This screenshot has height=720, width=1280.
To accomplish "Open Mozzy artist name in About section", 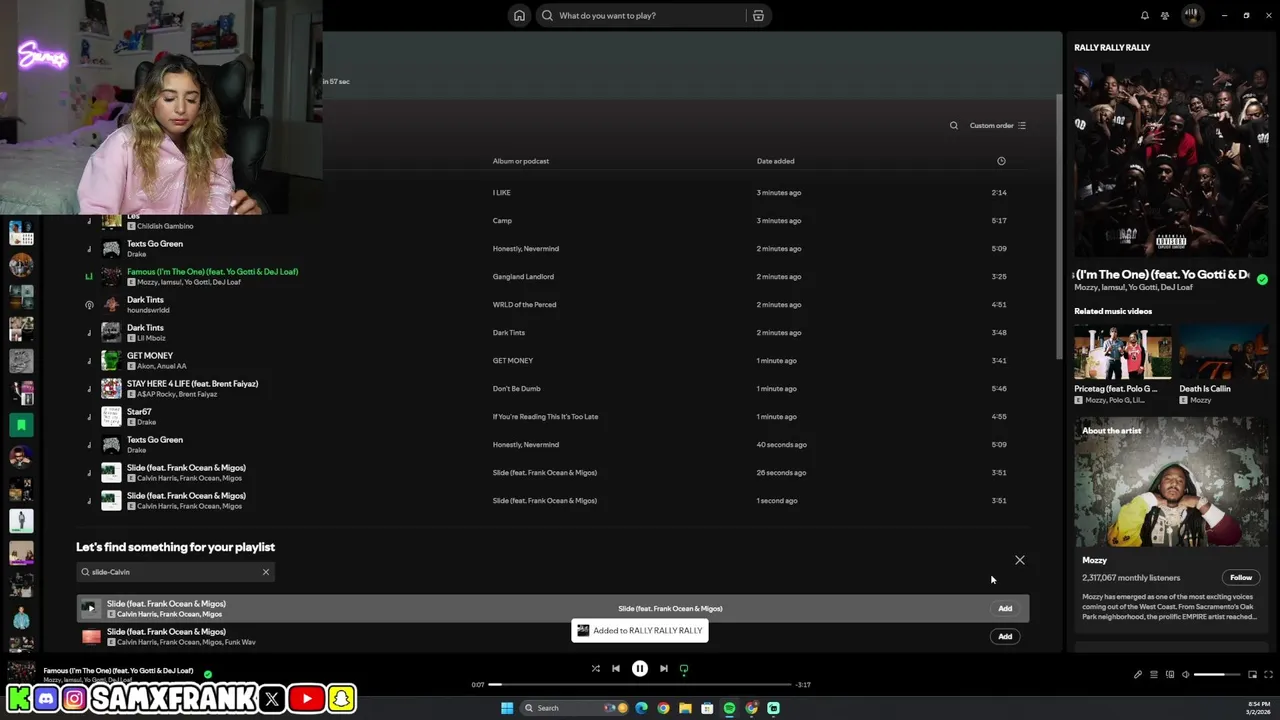I will [1095, 560].
